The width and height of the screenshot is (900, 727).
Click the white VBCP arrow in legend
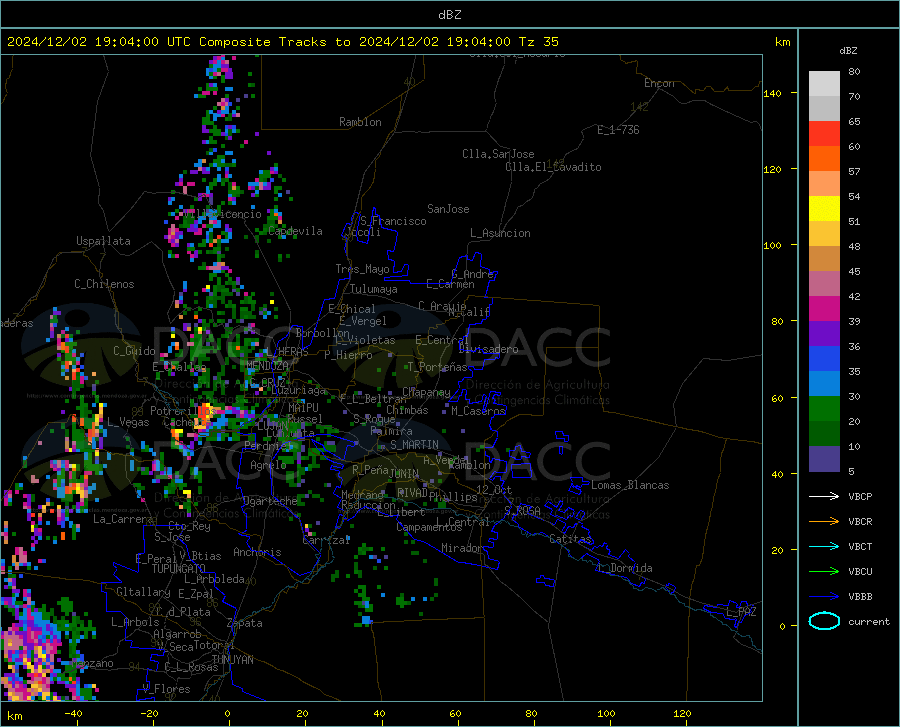coord(824,496)
